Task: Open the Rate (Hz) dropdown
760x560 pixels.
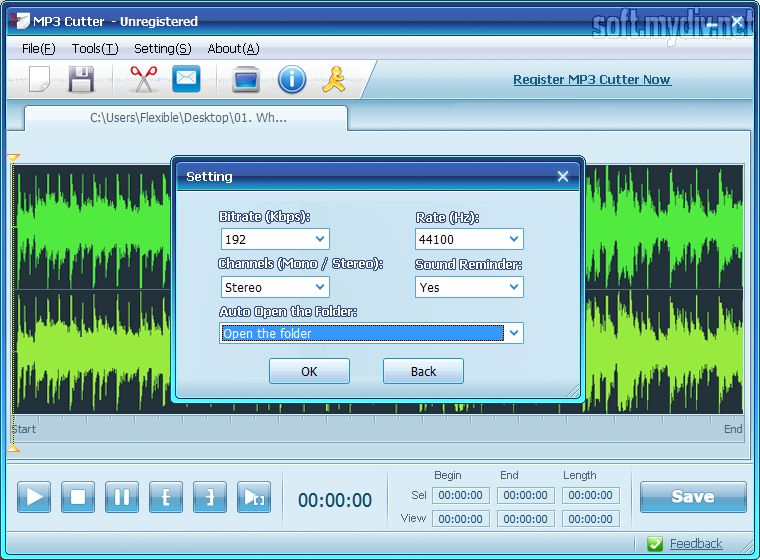Action: click(469, 239)
